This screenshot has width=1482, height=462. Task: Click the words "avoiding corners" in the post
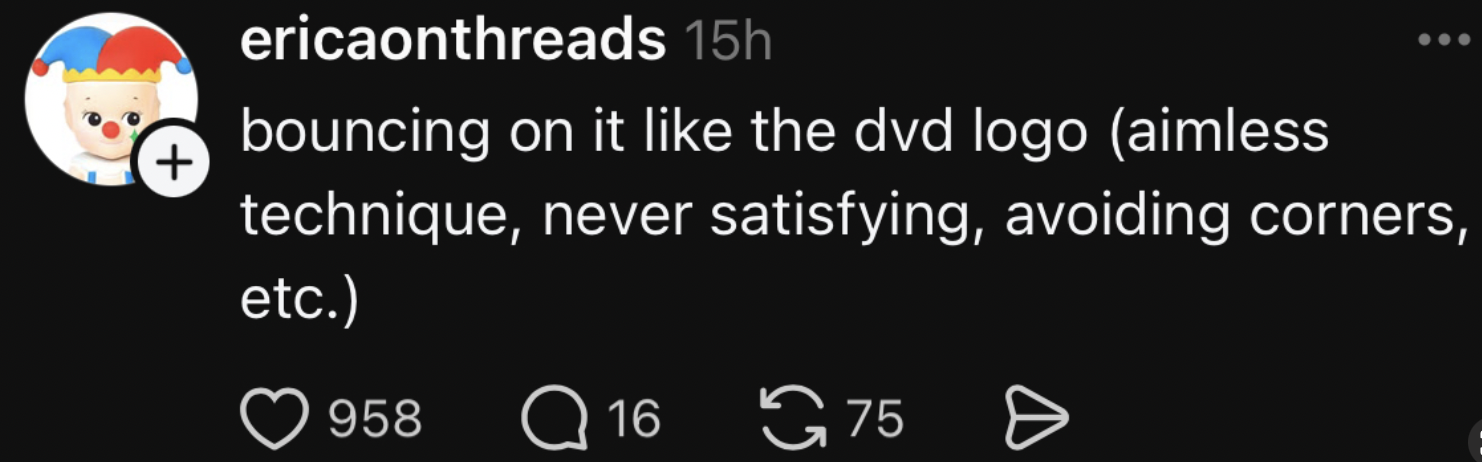(1229, 215)
